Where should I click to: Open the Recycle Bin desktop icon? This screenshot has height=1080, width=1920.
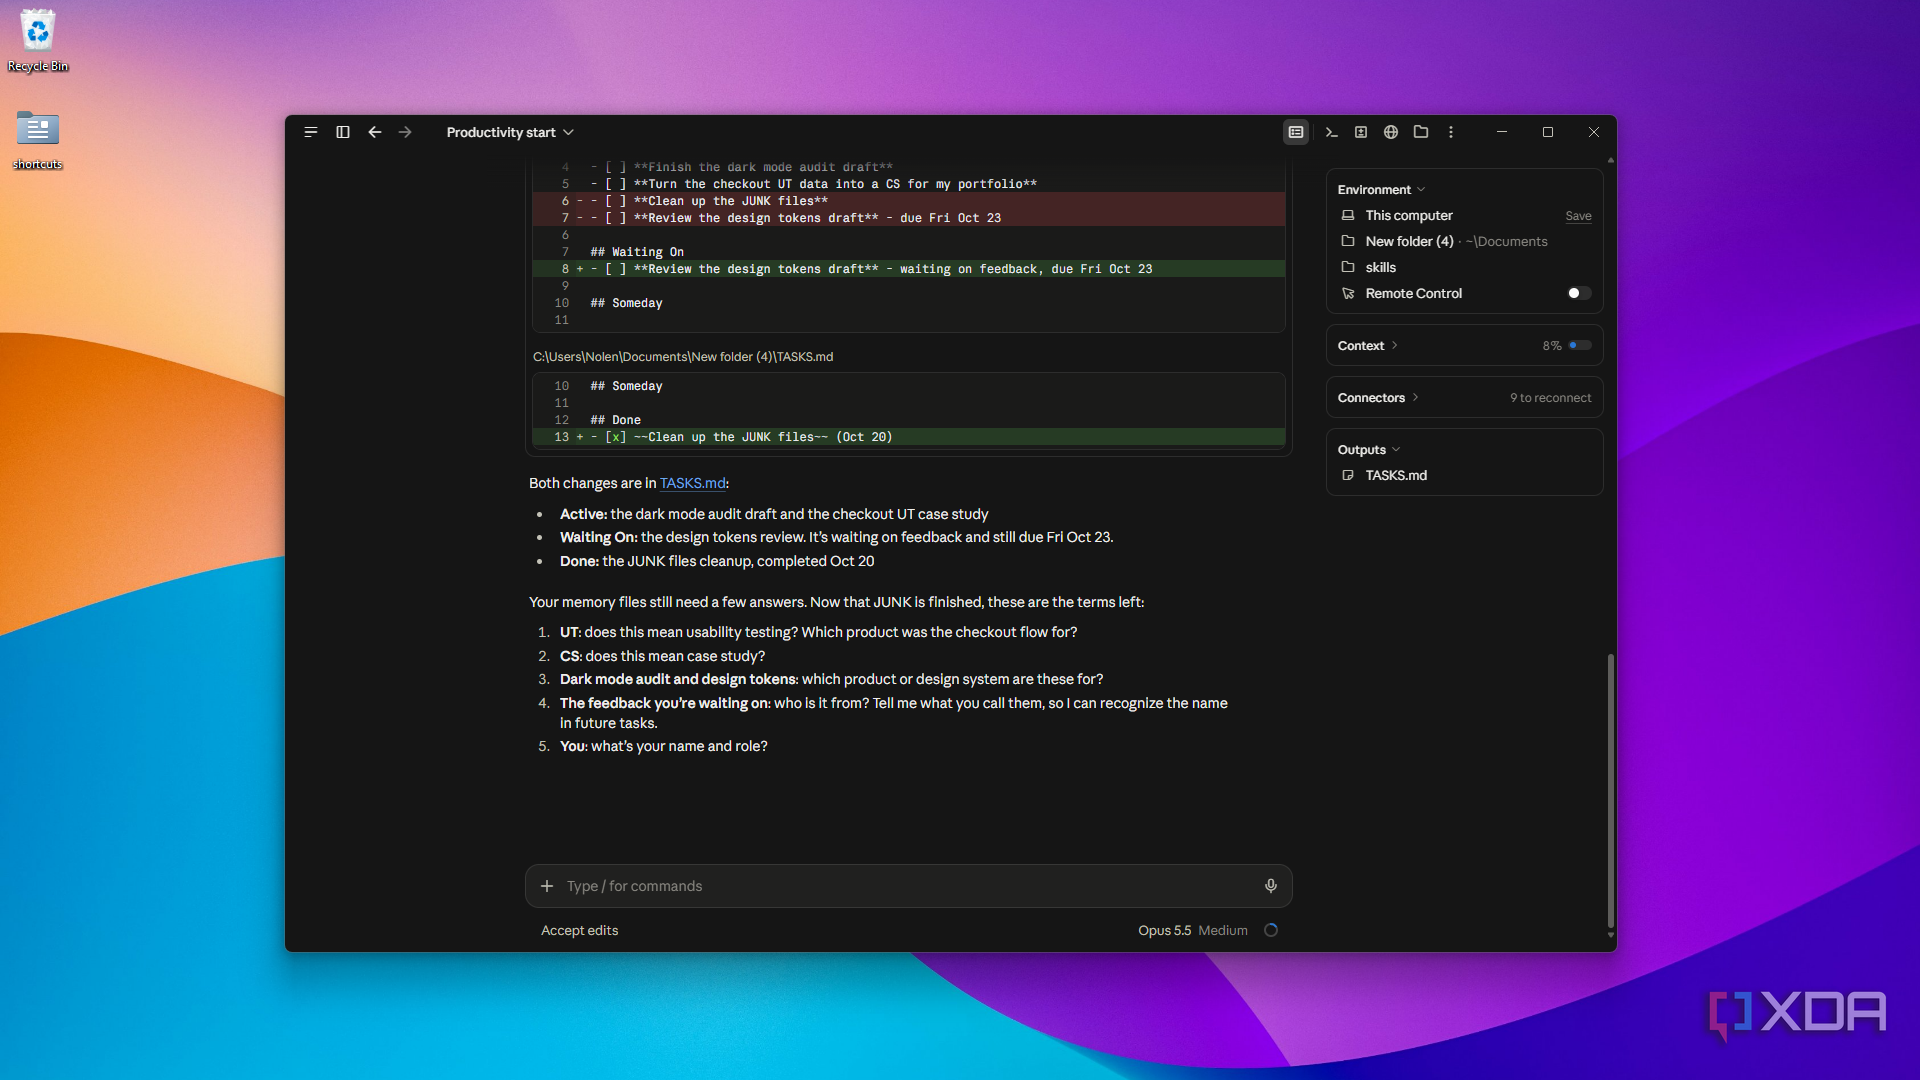[x=38, y=40]
